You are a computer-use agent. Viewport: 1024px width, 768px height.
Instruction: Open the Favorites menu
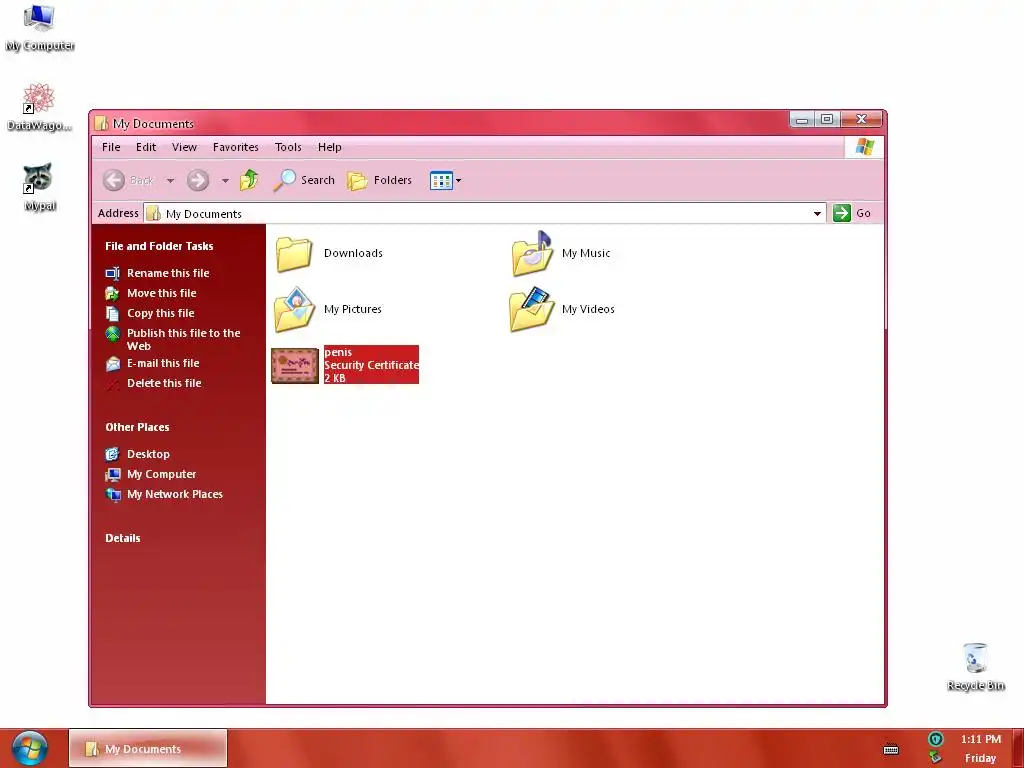point(236,147)
